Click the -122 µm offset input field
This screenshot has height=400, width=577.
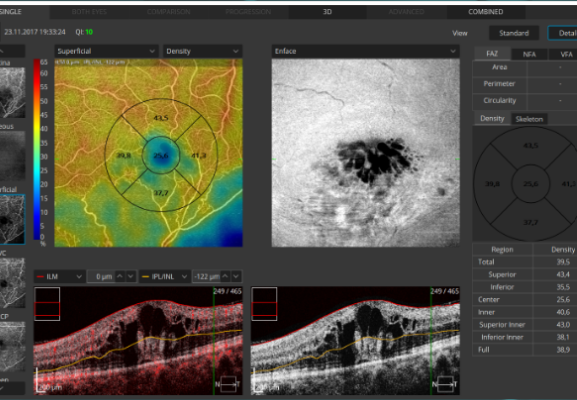coord(206,276)
